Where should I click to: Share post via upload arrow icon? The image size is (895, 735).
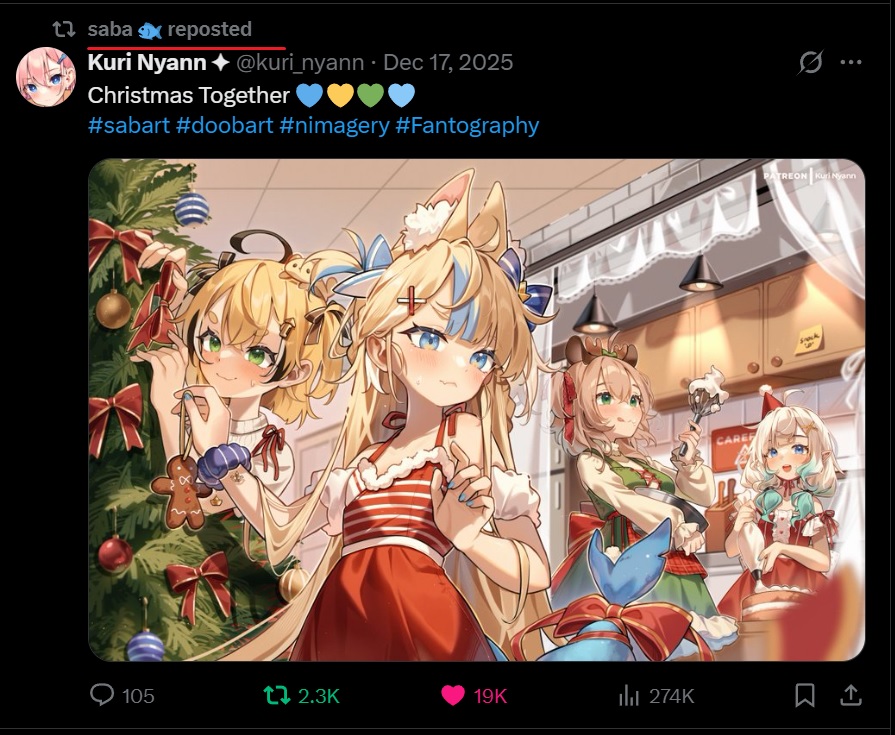[850, 695]
